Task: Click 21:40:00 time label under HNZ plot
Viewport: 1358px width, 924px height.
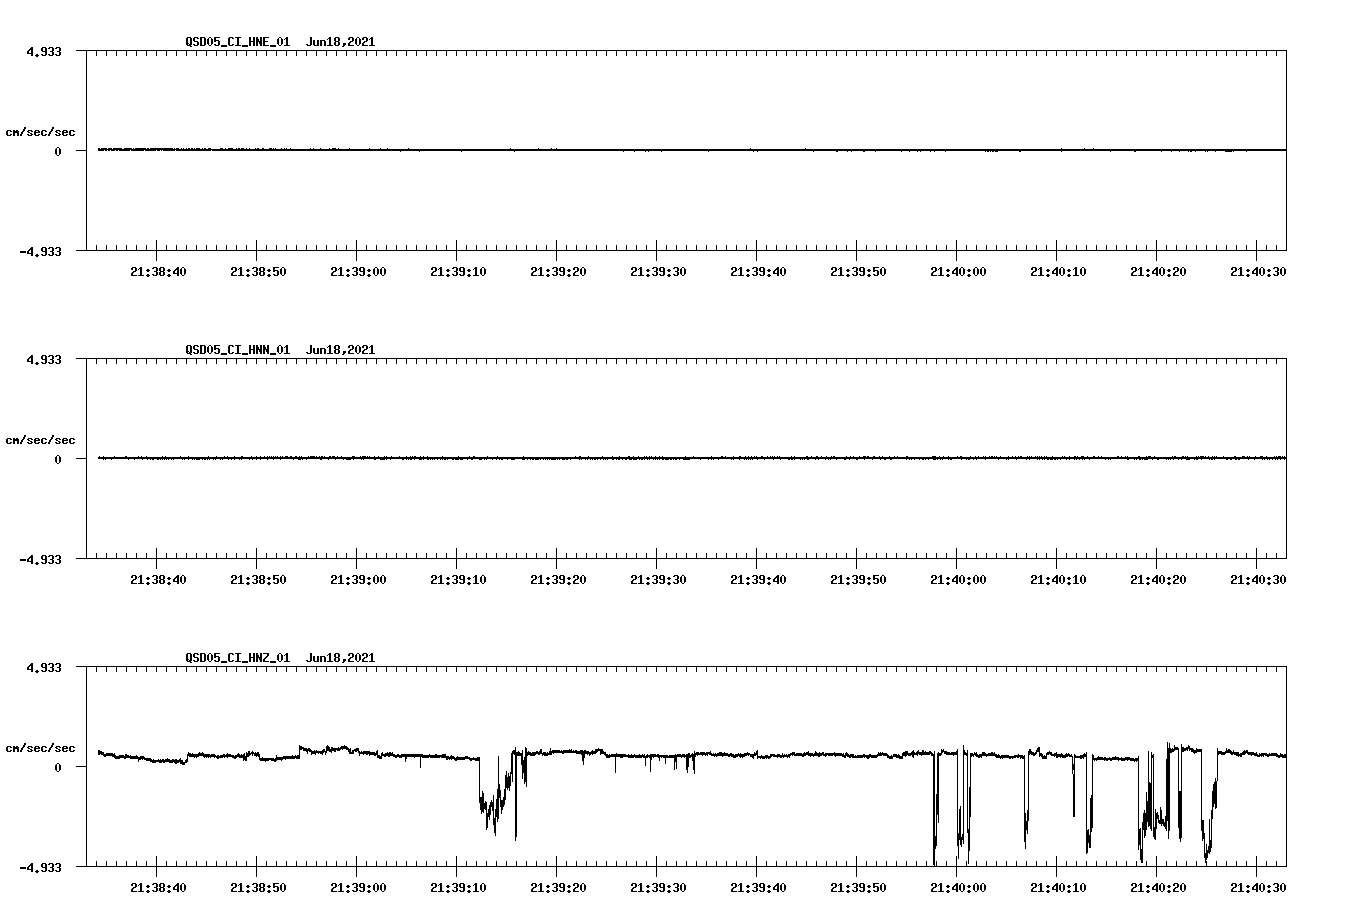Action: click(958, 888)
